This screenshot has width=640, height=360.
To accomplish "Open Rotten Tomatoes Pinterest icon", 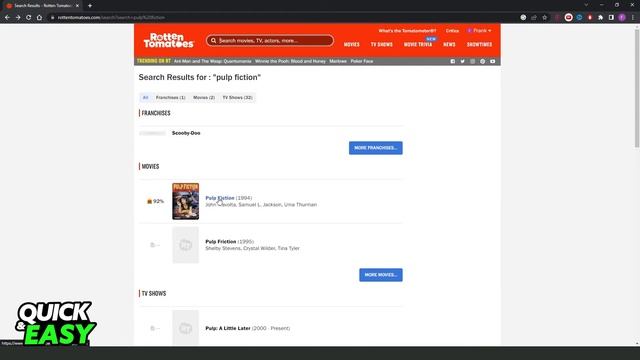I will coord(482,61).
